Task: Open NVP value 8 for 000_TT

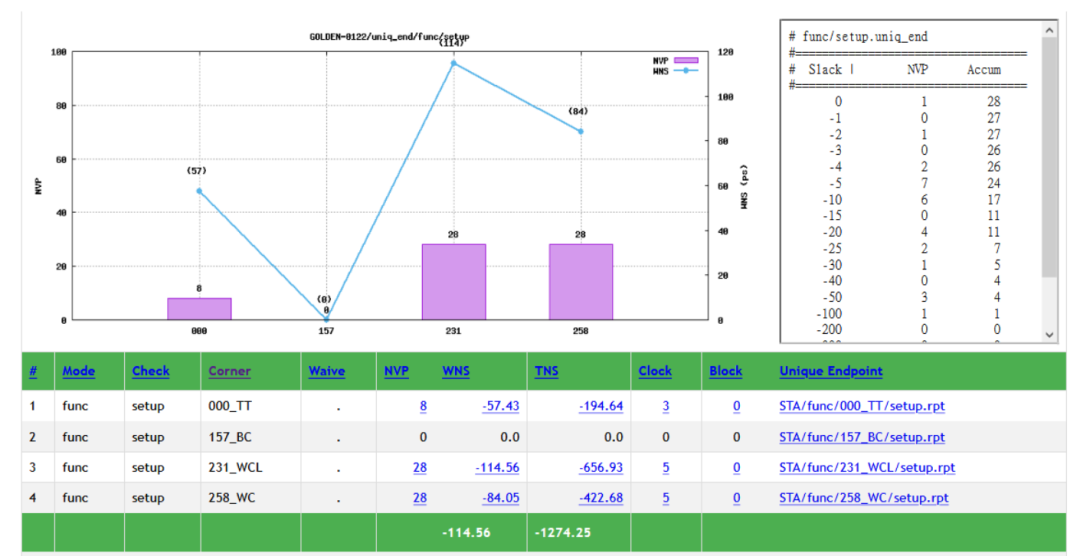Action: coord(423,406)
